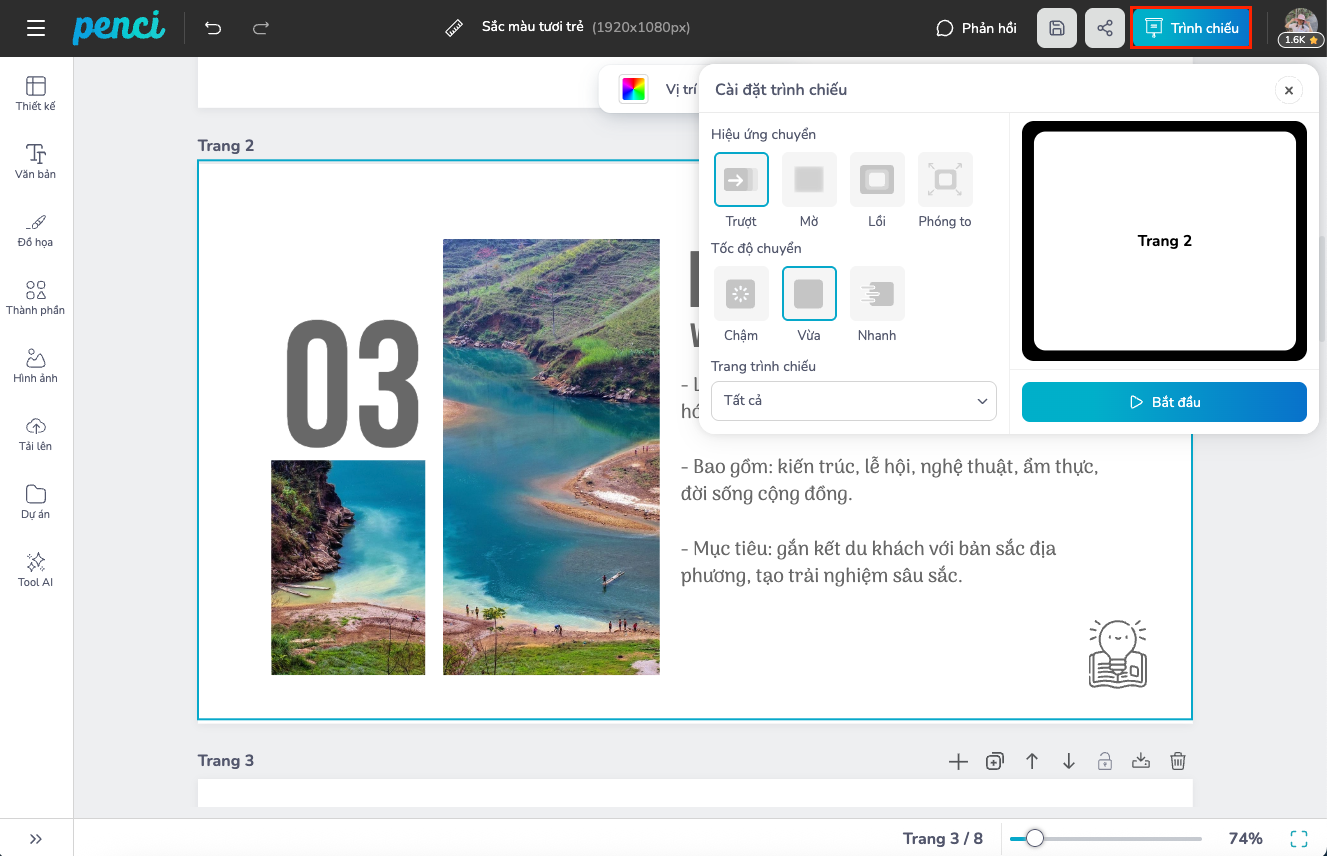
Task: Click the Phản hồi button
Action: tap(976, 28)
